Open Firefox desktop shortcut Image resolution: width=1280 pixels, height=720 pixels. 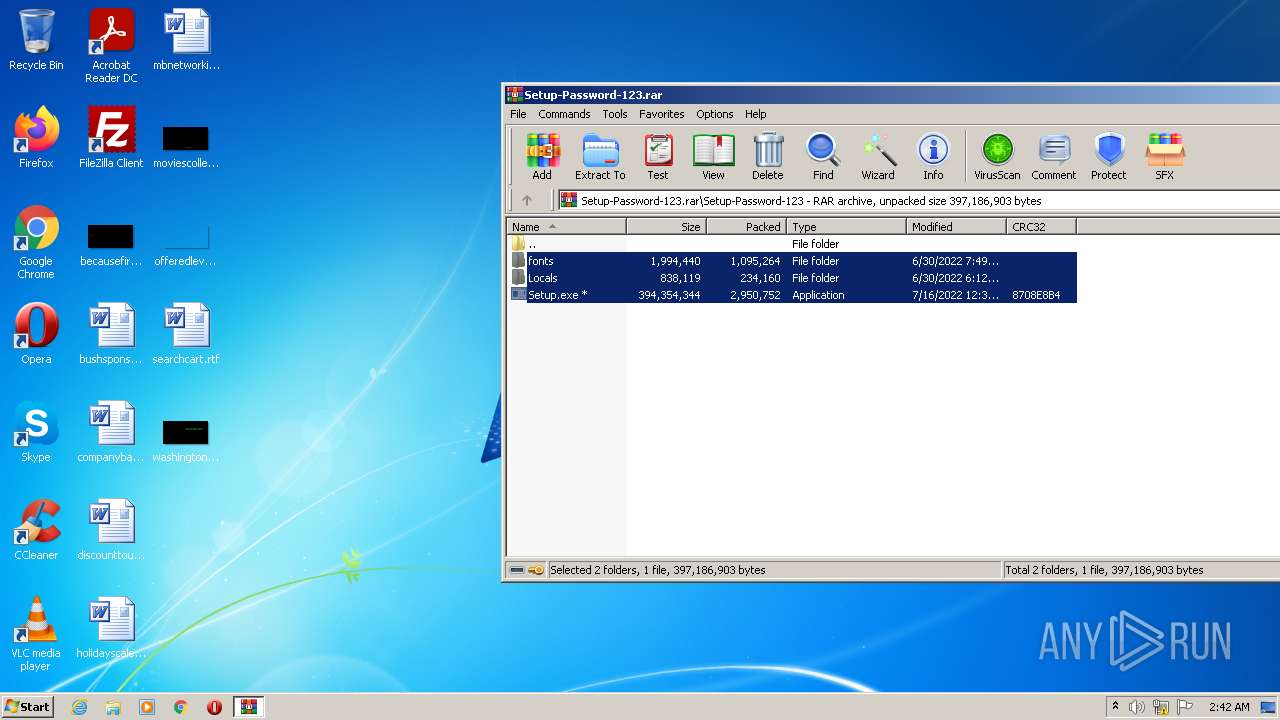coord(36,138)
